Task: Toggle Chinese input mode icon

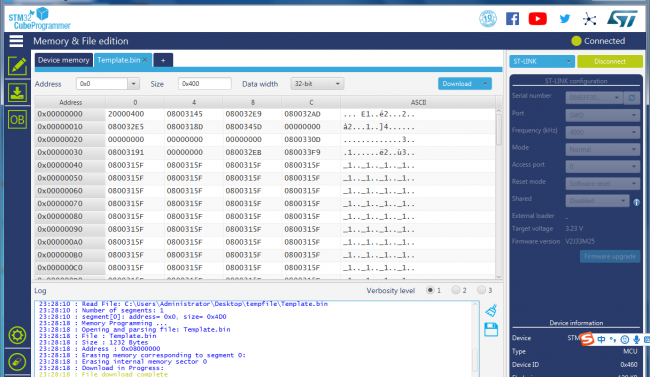Action: 601,340
